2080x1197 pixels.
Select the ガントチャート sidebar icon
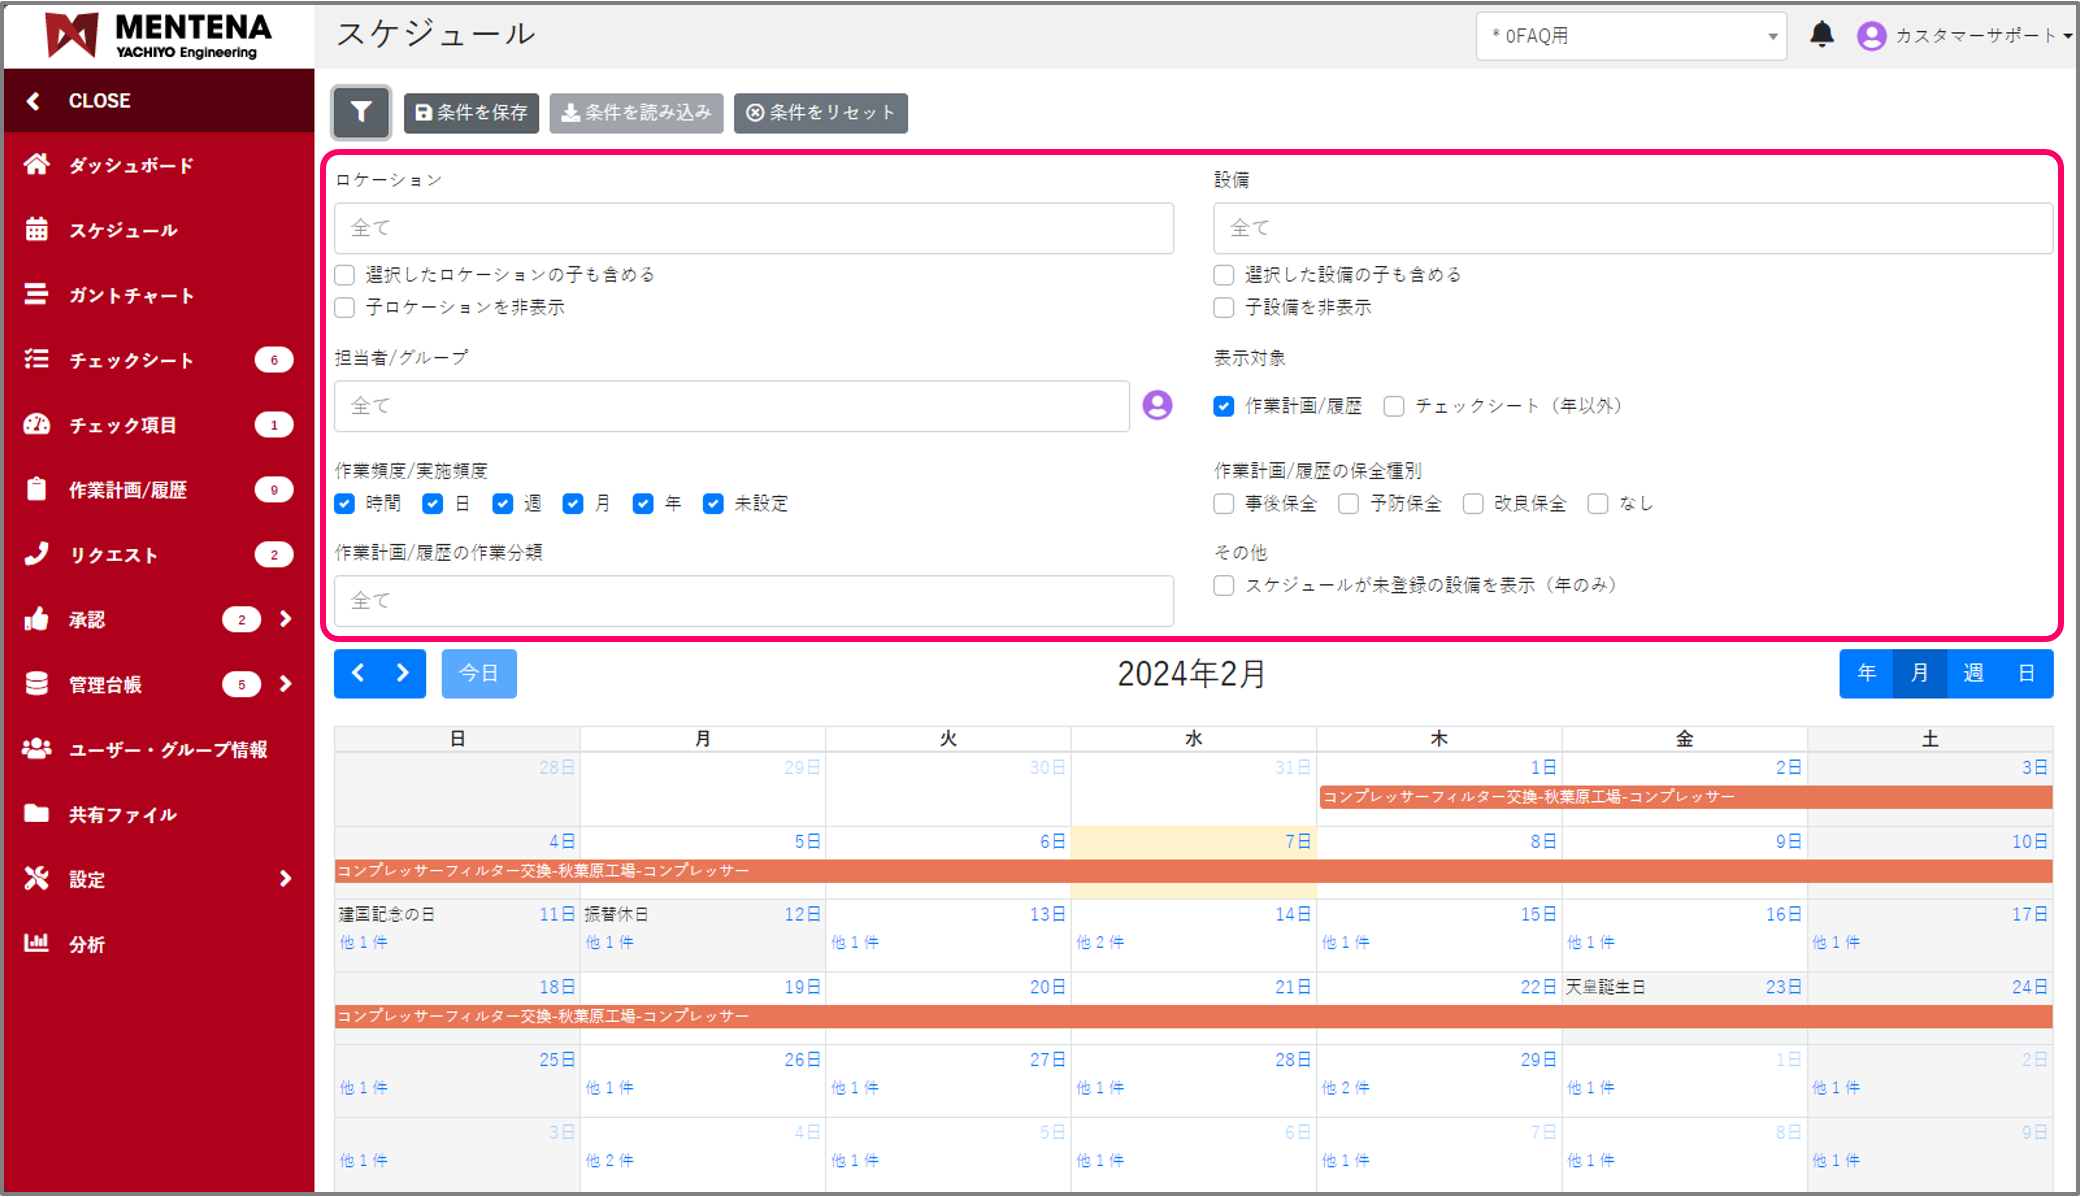(x=36, y=295)
